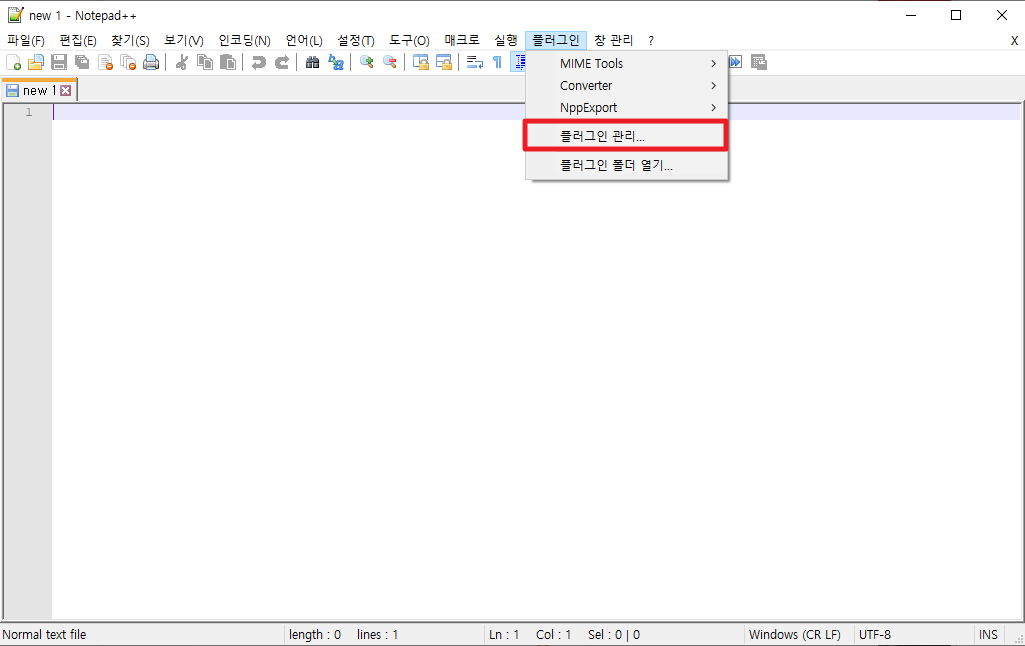Click Normal text file in status bar
Viewport: 1025px width, 646px height.
tap(44, 634)
